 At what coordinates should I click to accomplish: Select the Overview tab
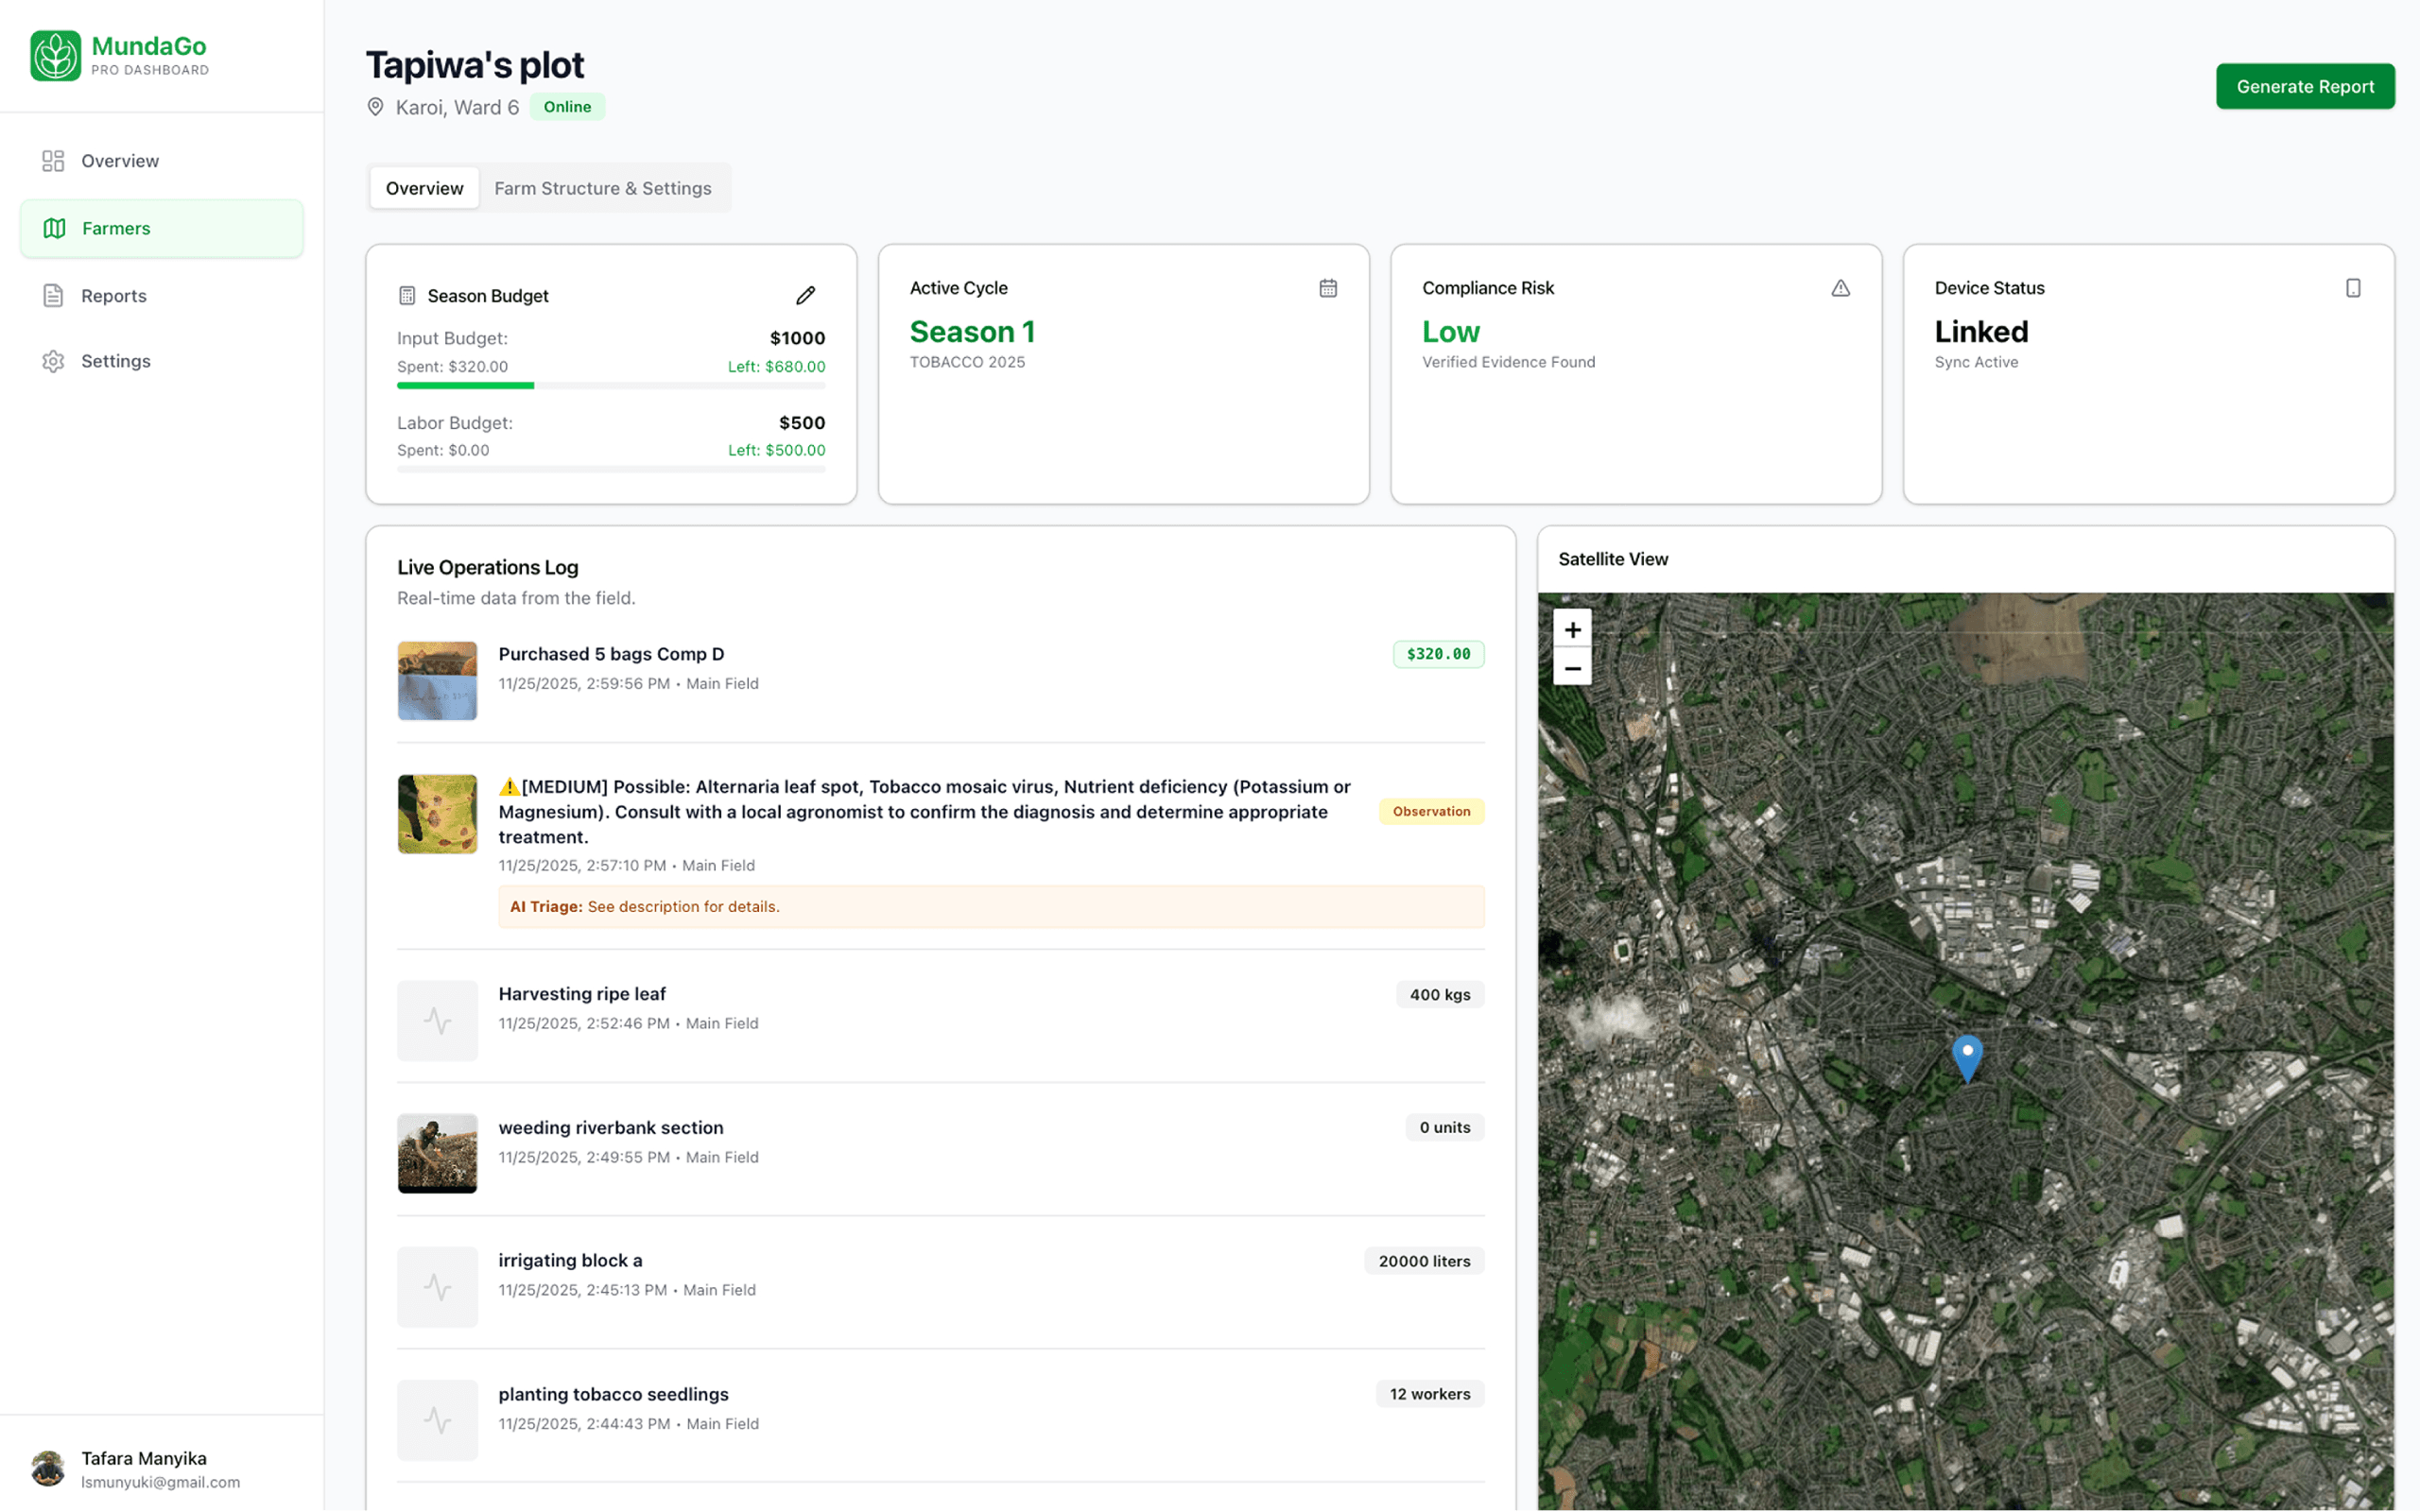click(x=423, y=187)
